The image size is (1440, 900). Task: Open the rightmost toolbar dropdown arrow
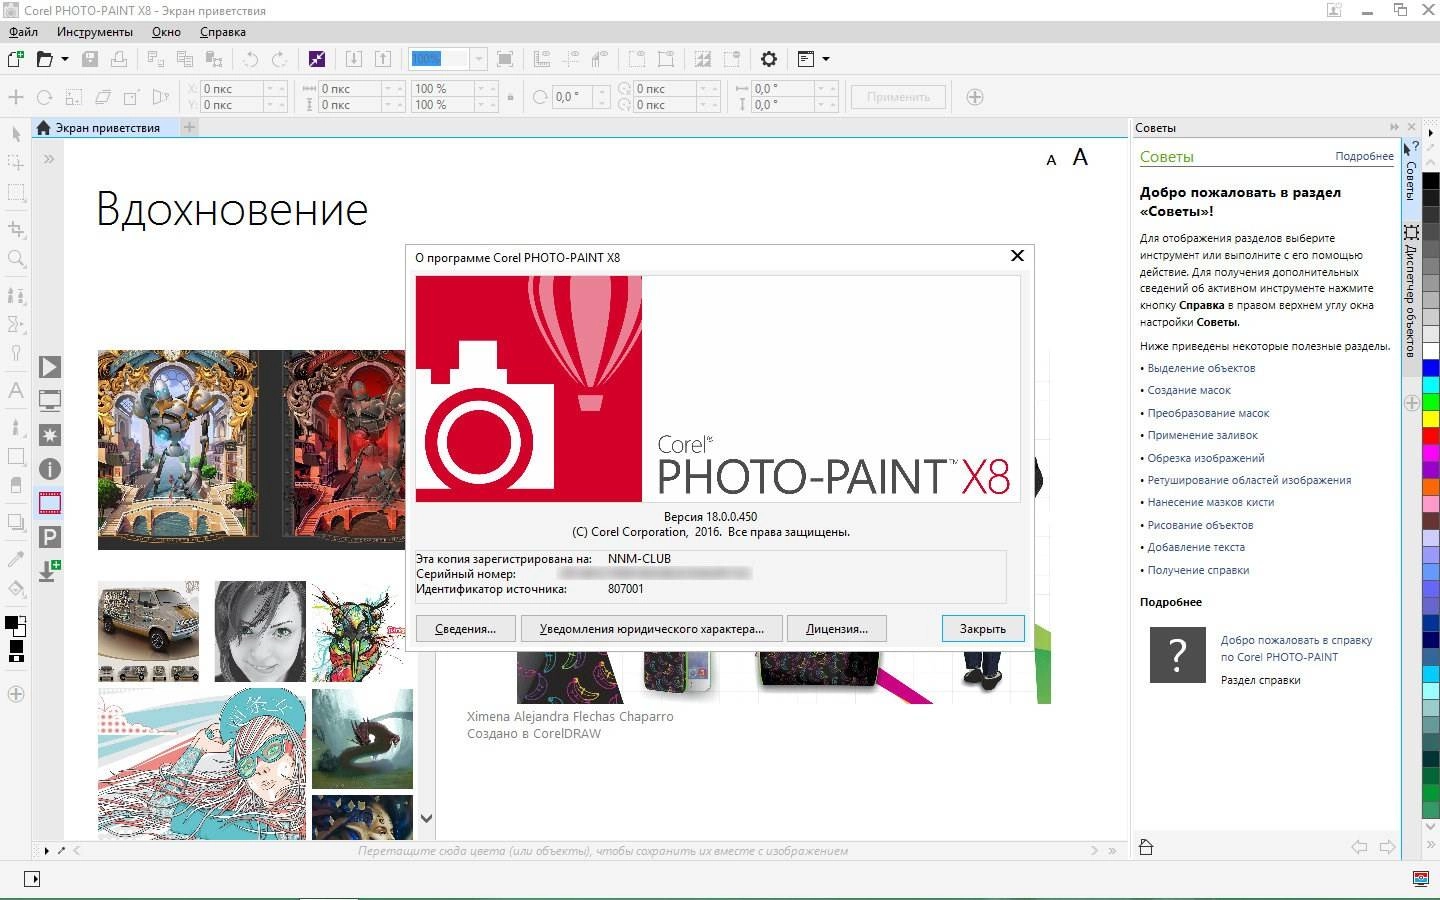(x=826, y=59)
